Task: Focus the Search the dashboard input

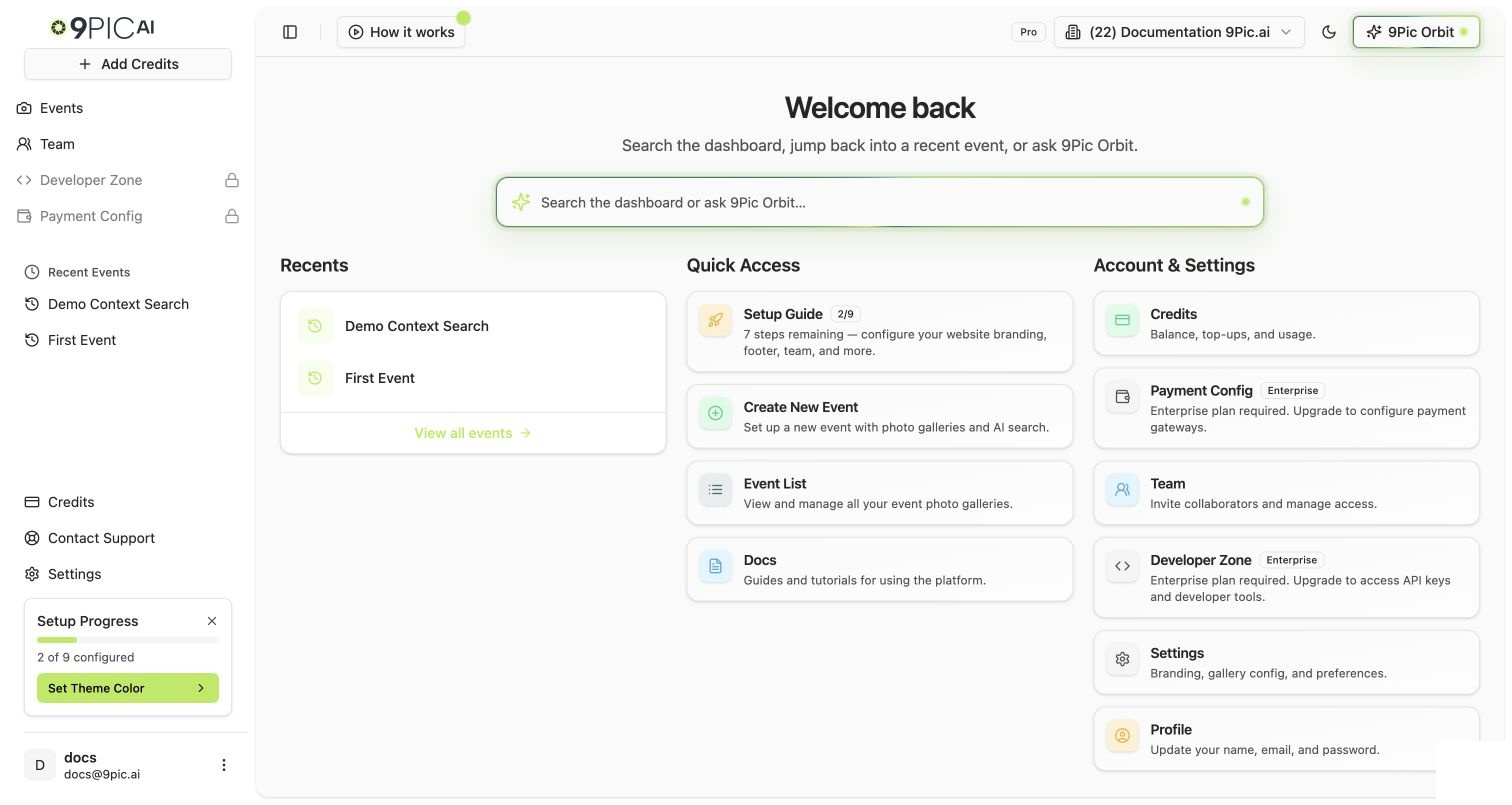Action: click(880, 202)
